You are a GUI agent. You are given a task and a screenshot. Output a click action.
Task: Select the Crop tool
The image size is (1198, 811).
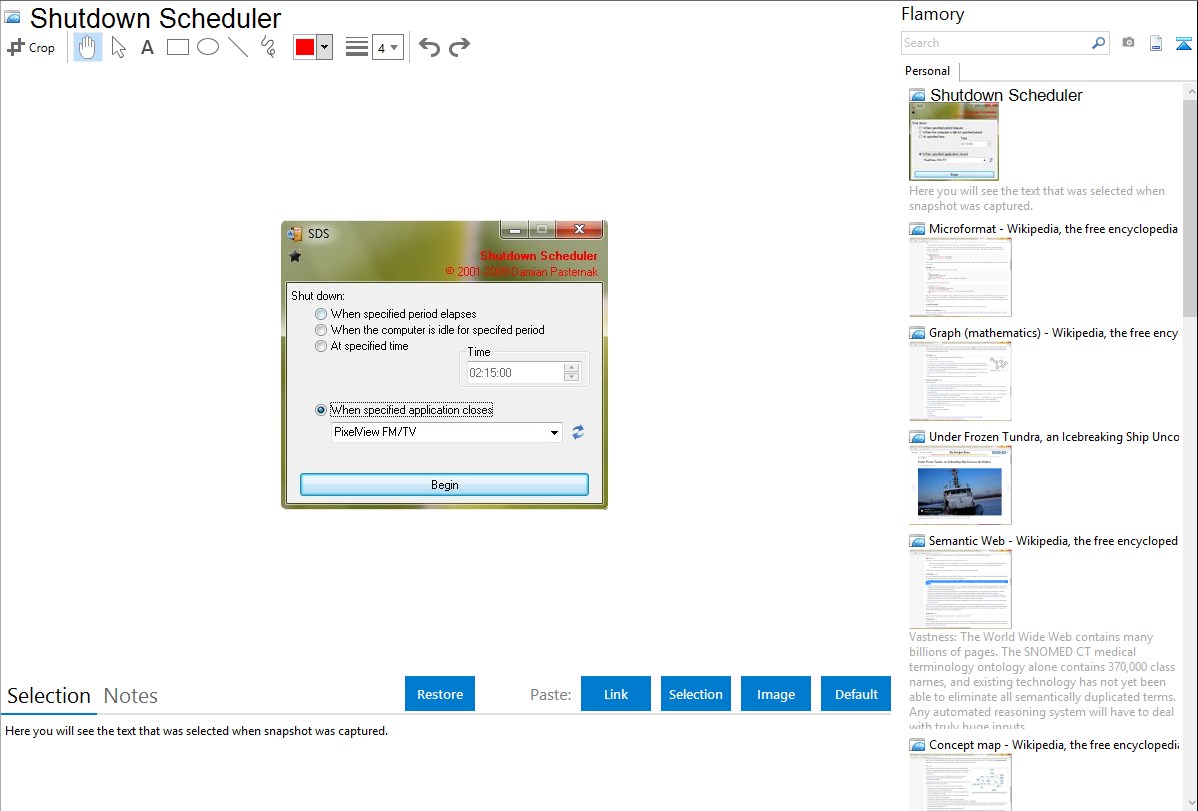pyautogui.click(x=31, y=47)
